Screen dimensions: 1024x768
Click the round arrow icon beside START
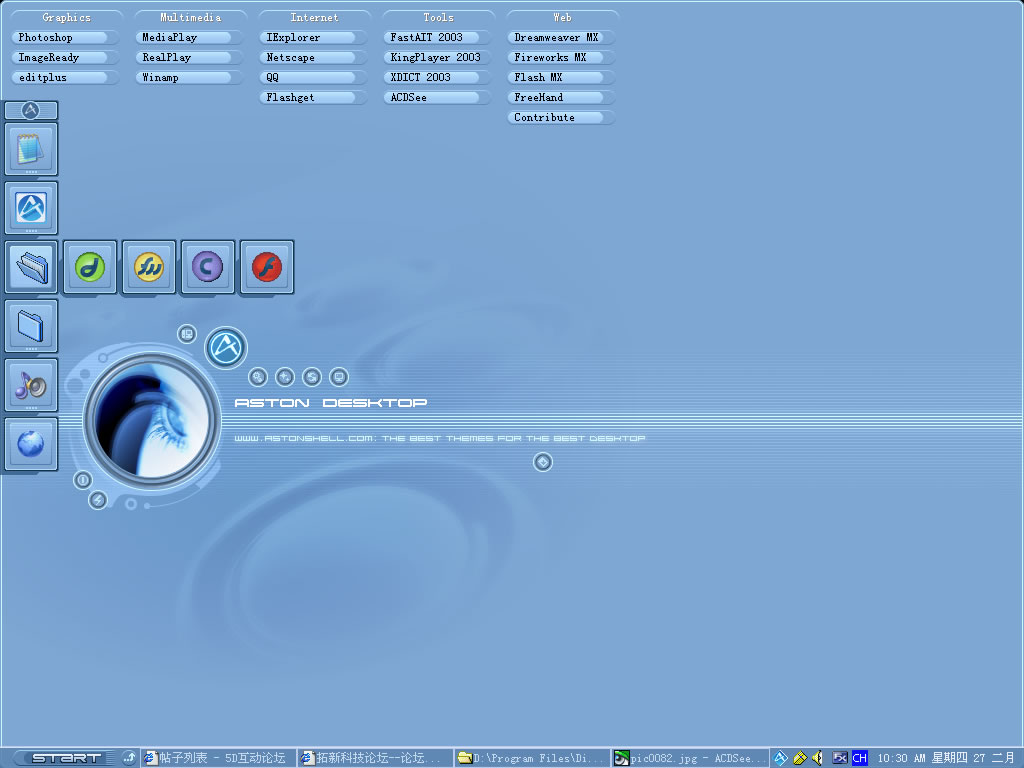(x=129, y=758)
